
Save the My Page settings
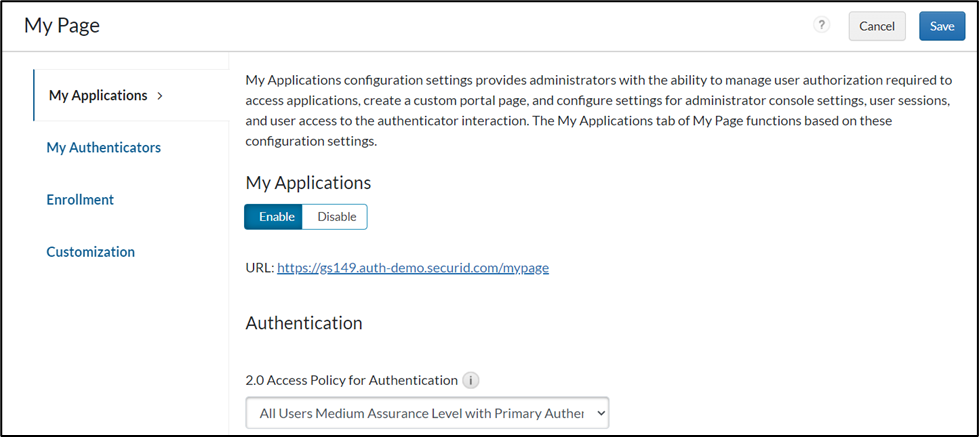click(x=941, y=26)
